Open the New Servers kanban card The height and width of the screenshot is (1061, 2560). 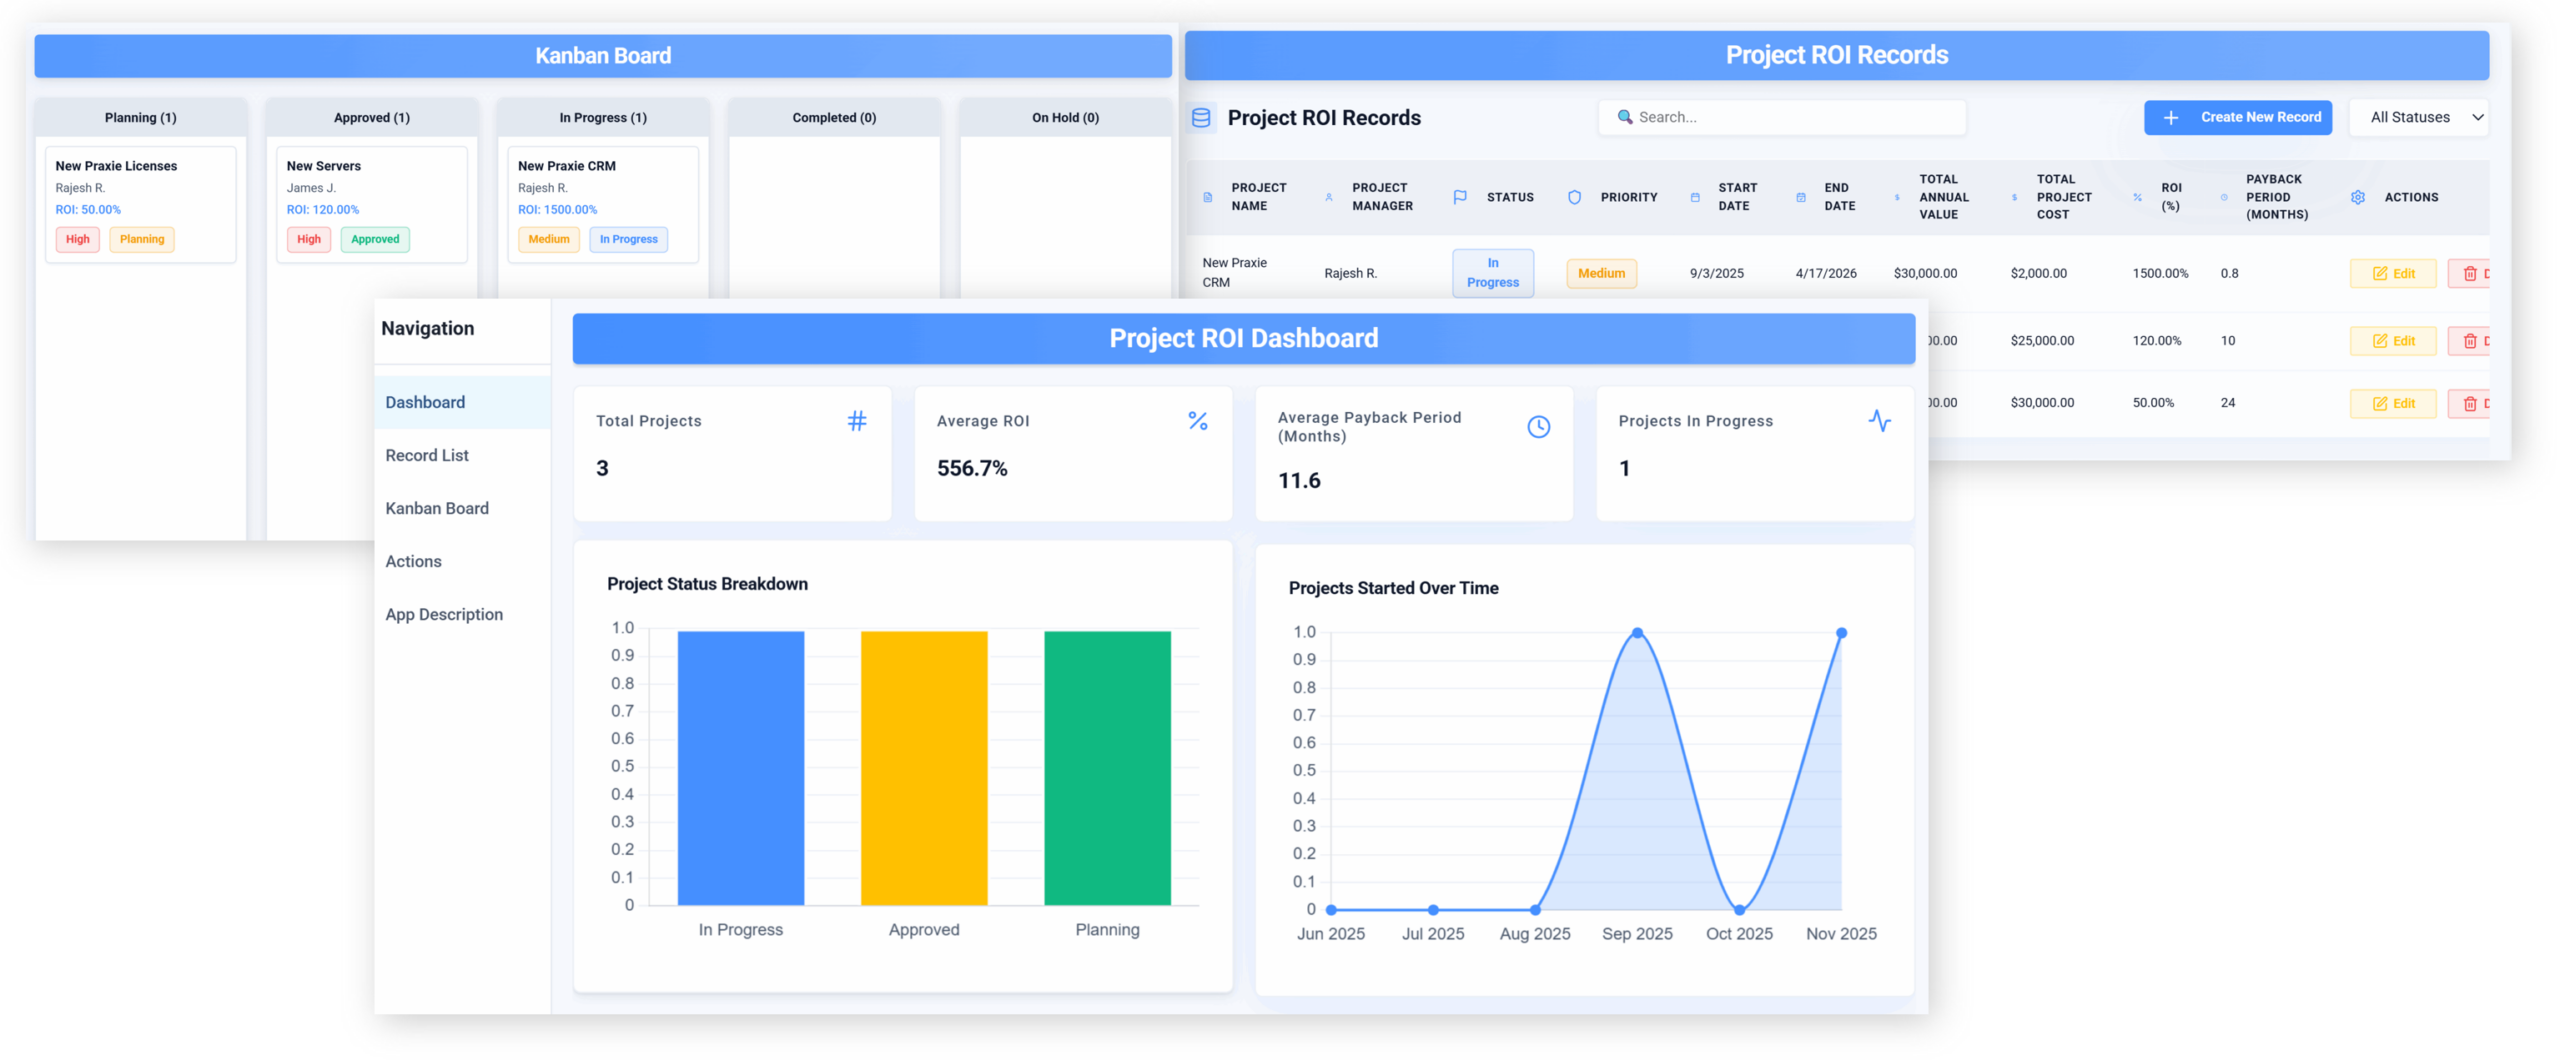tap(372, 206)
